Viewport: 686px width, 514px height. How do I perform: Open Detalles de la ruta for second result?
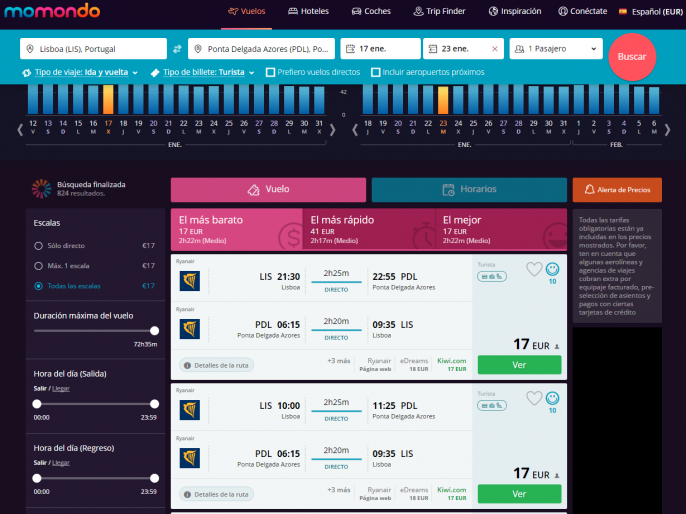pyautogui.click(x=217, y=494)
